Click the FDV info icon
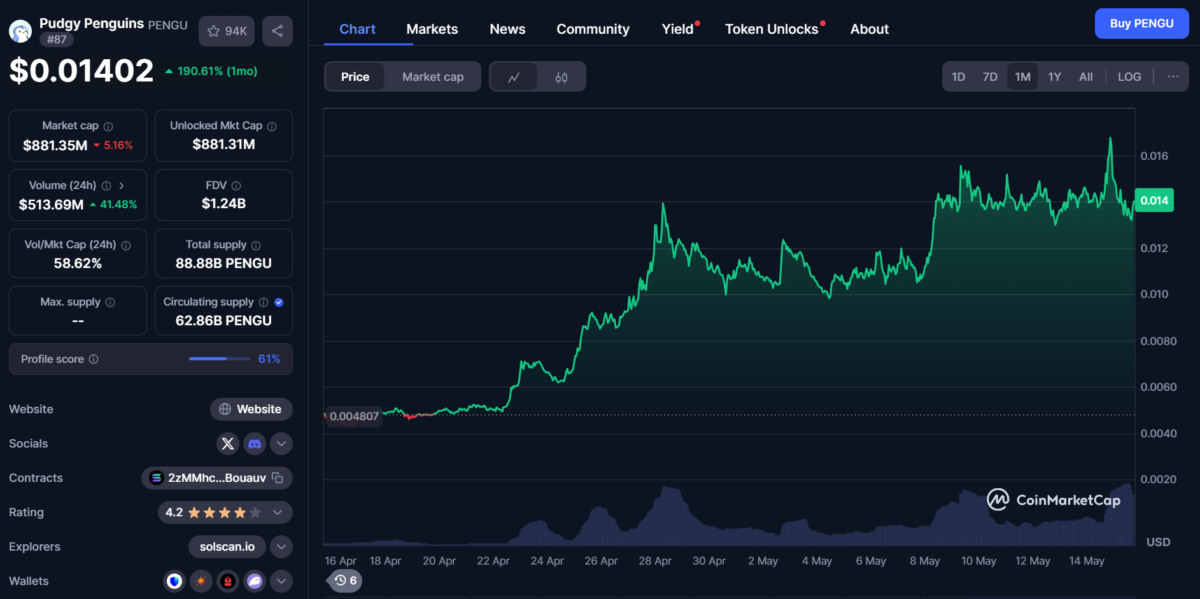Viewport: 1200px width, 599px height. (x=236, y=186)
